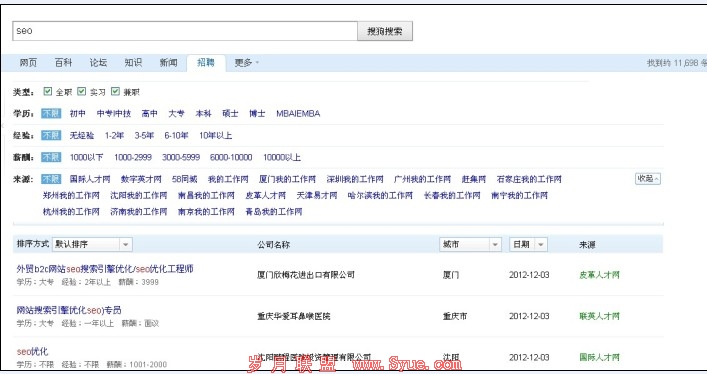
Task: Click the seo search input field
Action: click(185, 31)
